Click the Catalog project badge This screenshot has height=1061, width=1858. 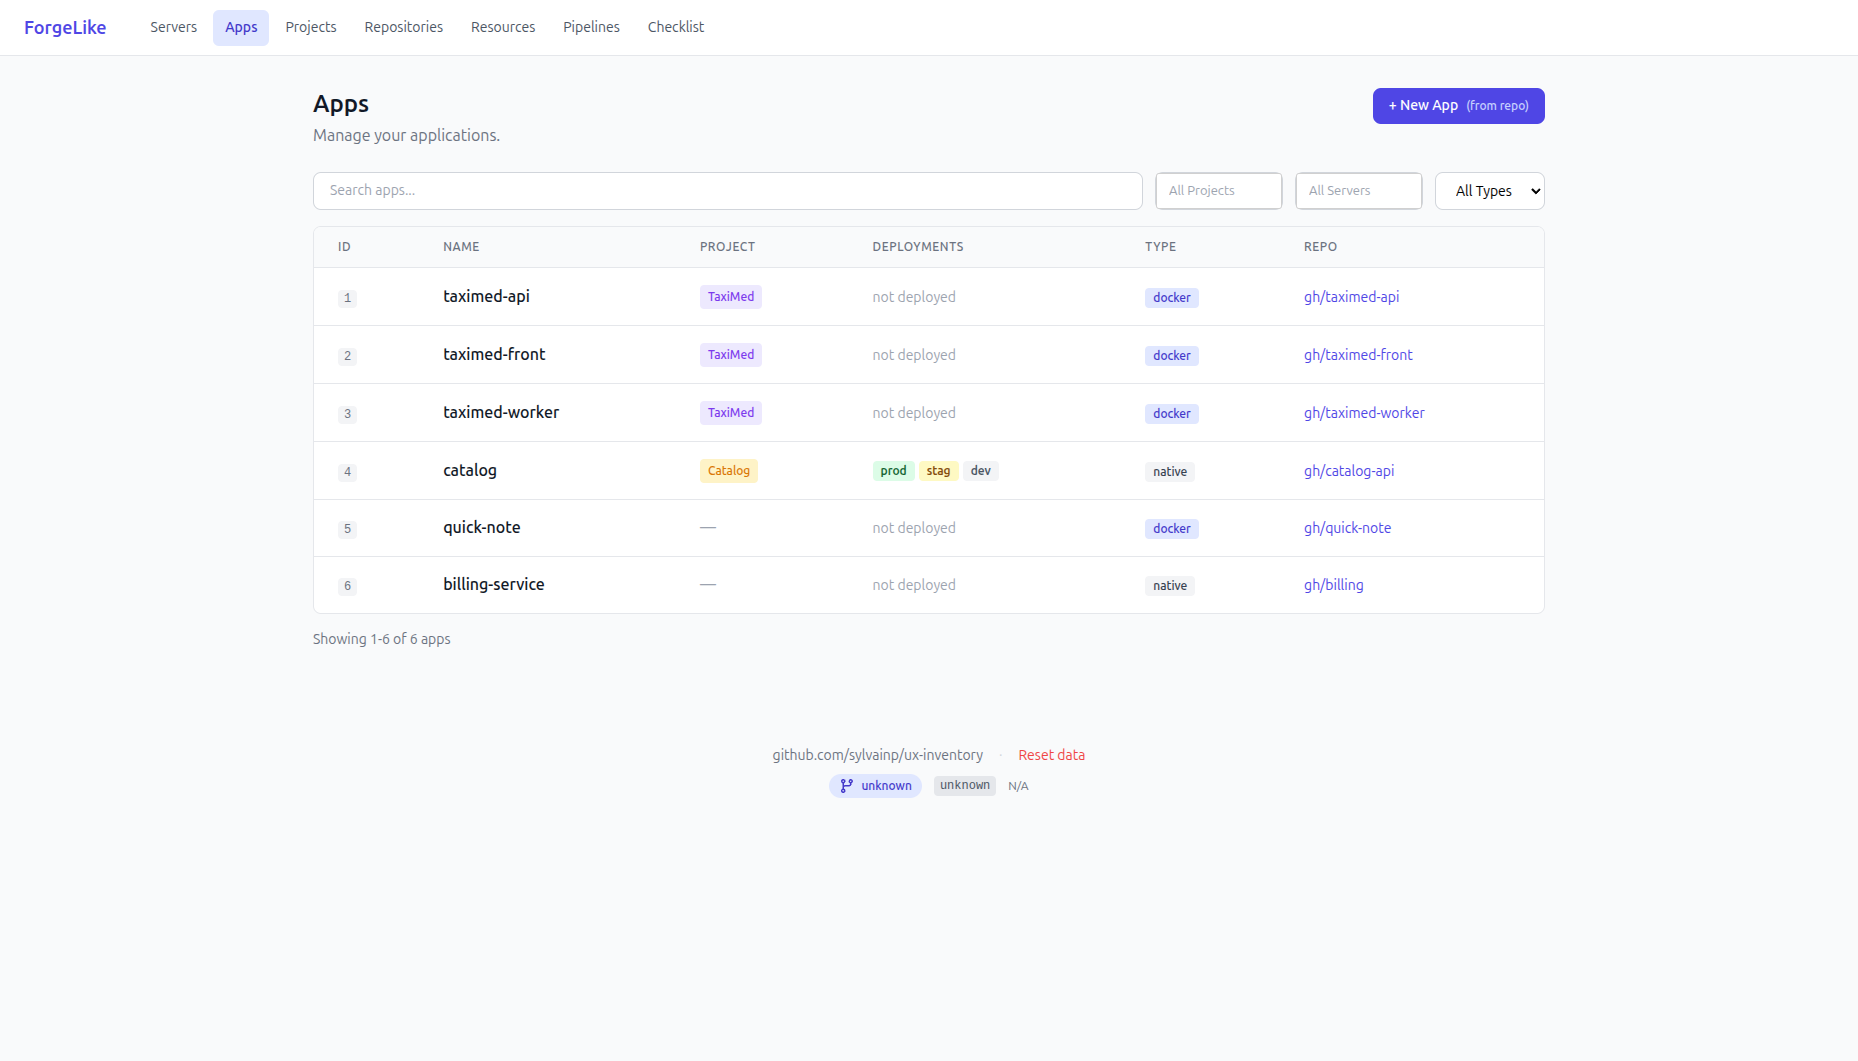click(728, 471)
